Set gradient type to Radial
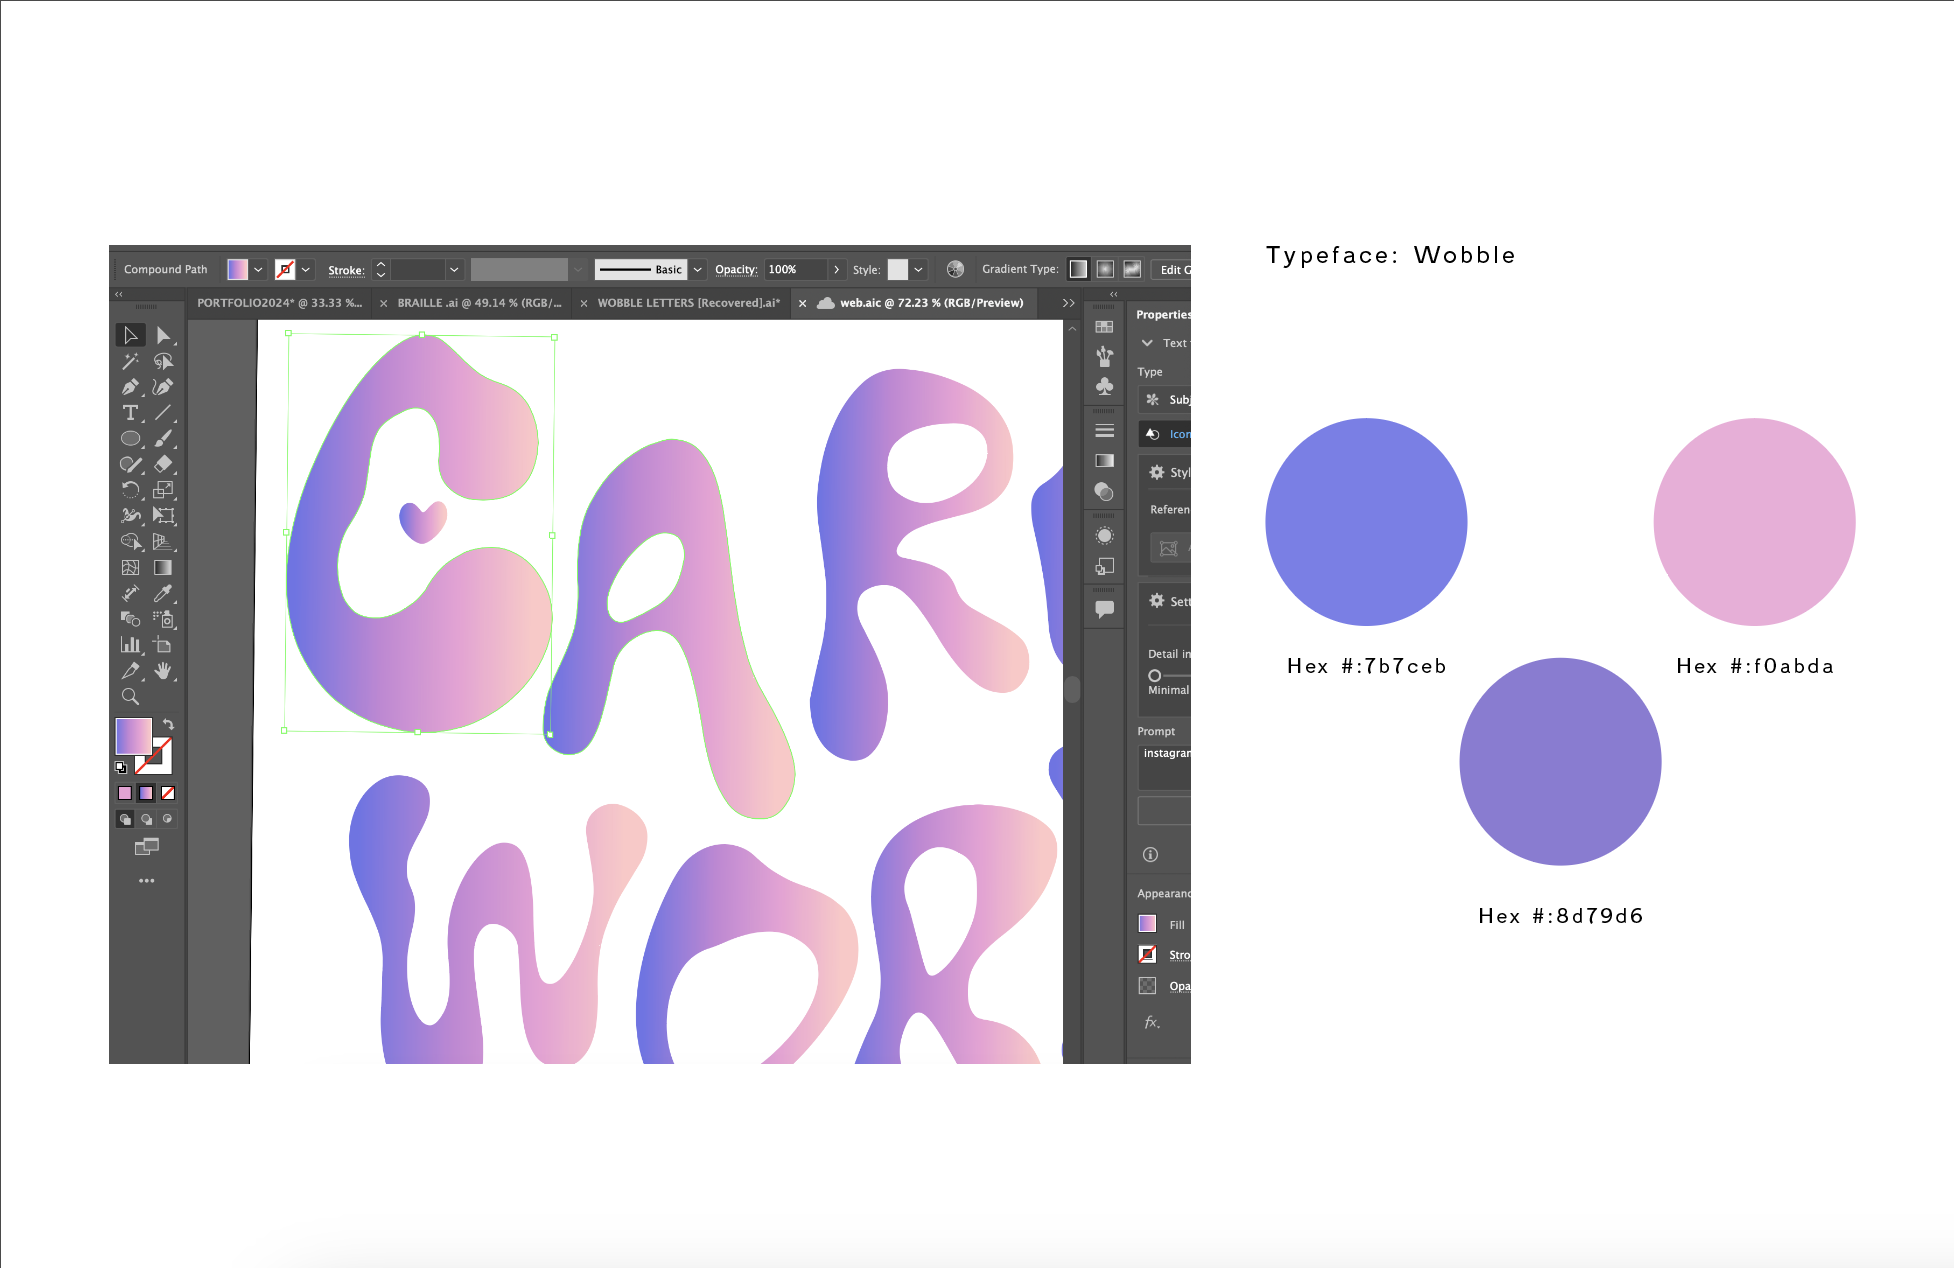Screen dimensions: 1954x1268 click(1105, 269)
